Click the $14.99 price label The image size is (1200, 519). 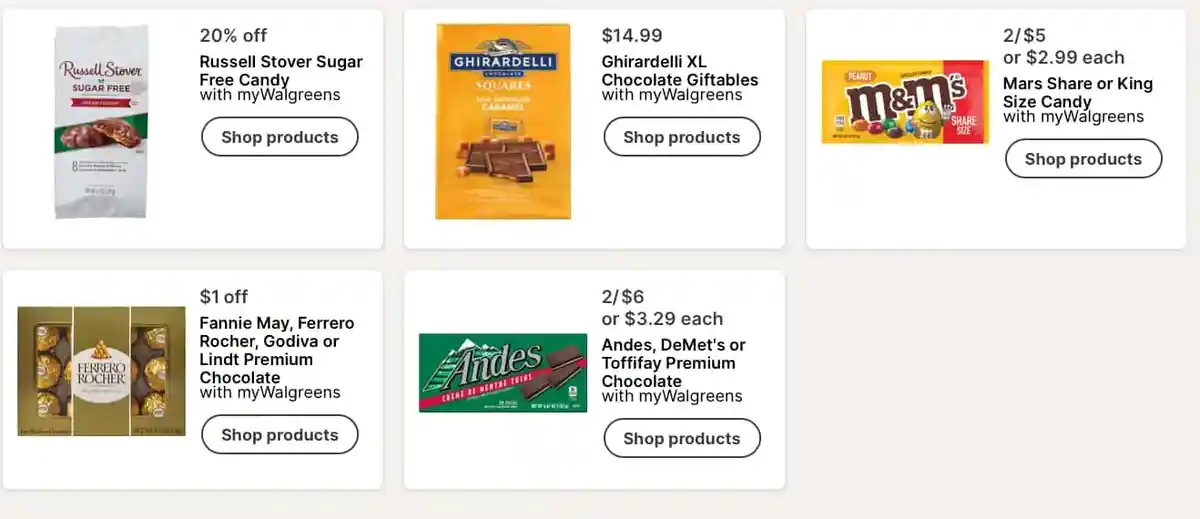632,36
